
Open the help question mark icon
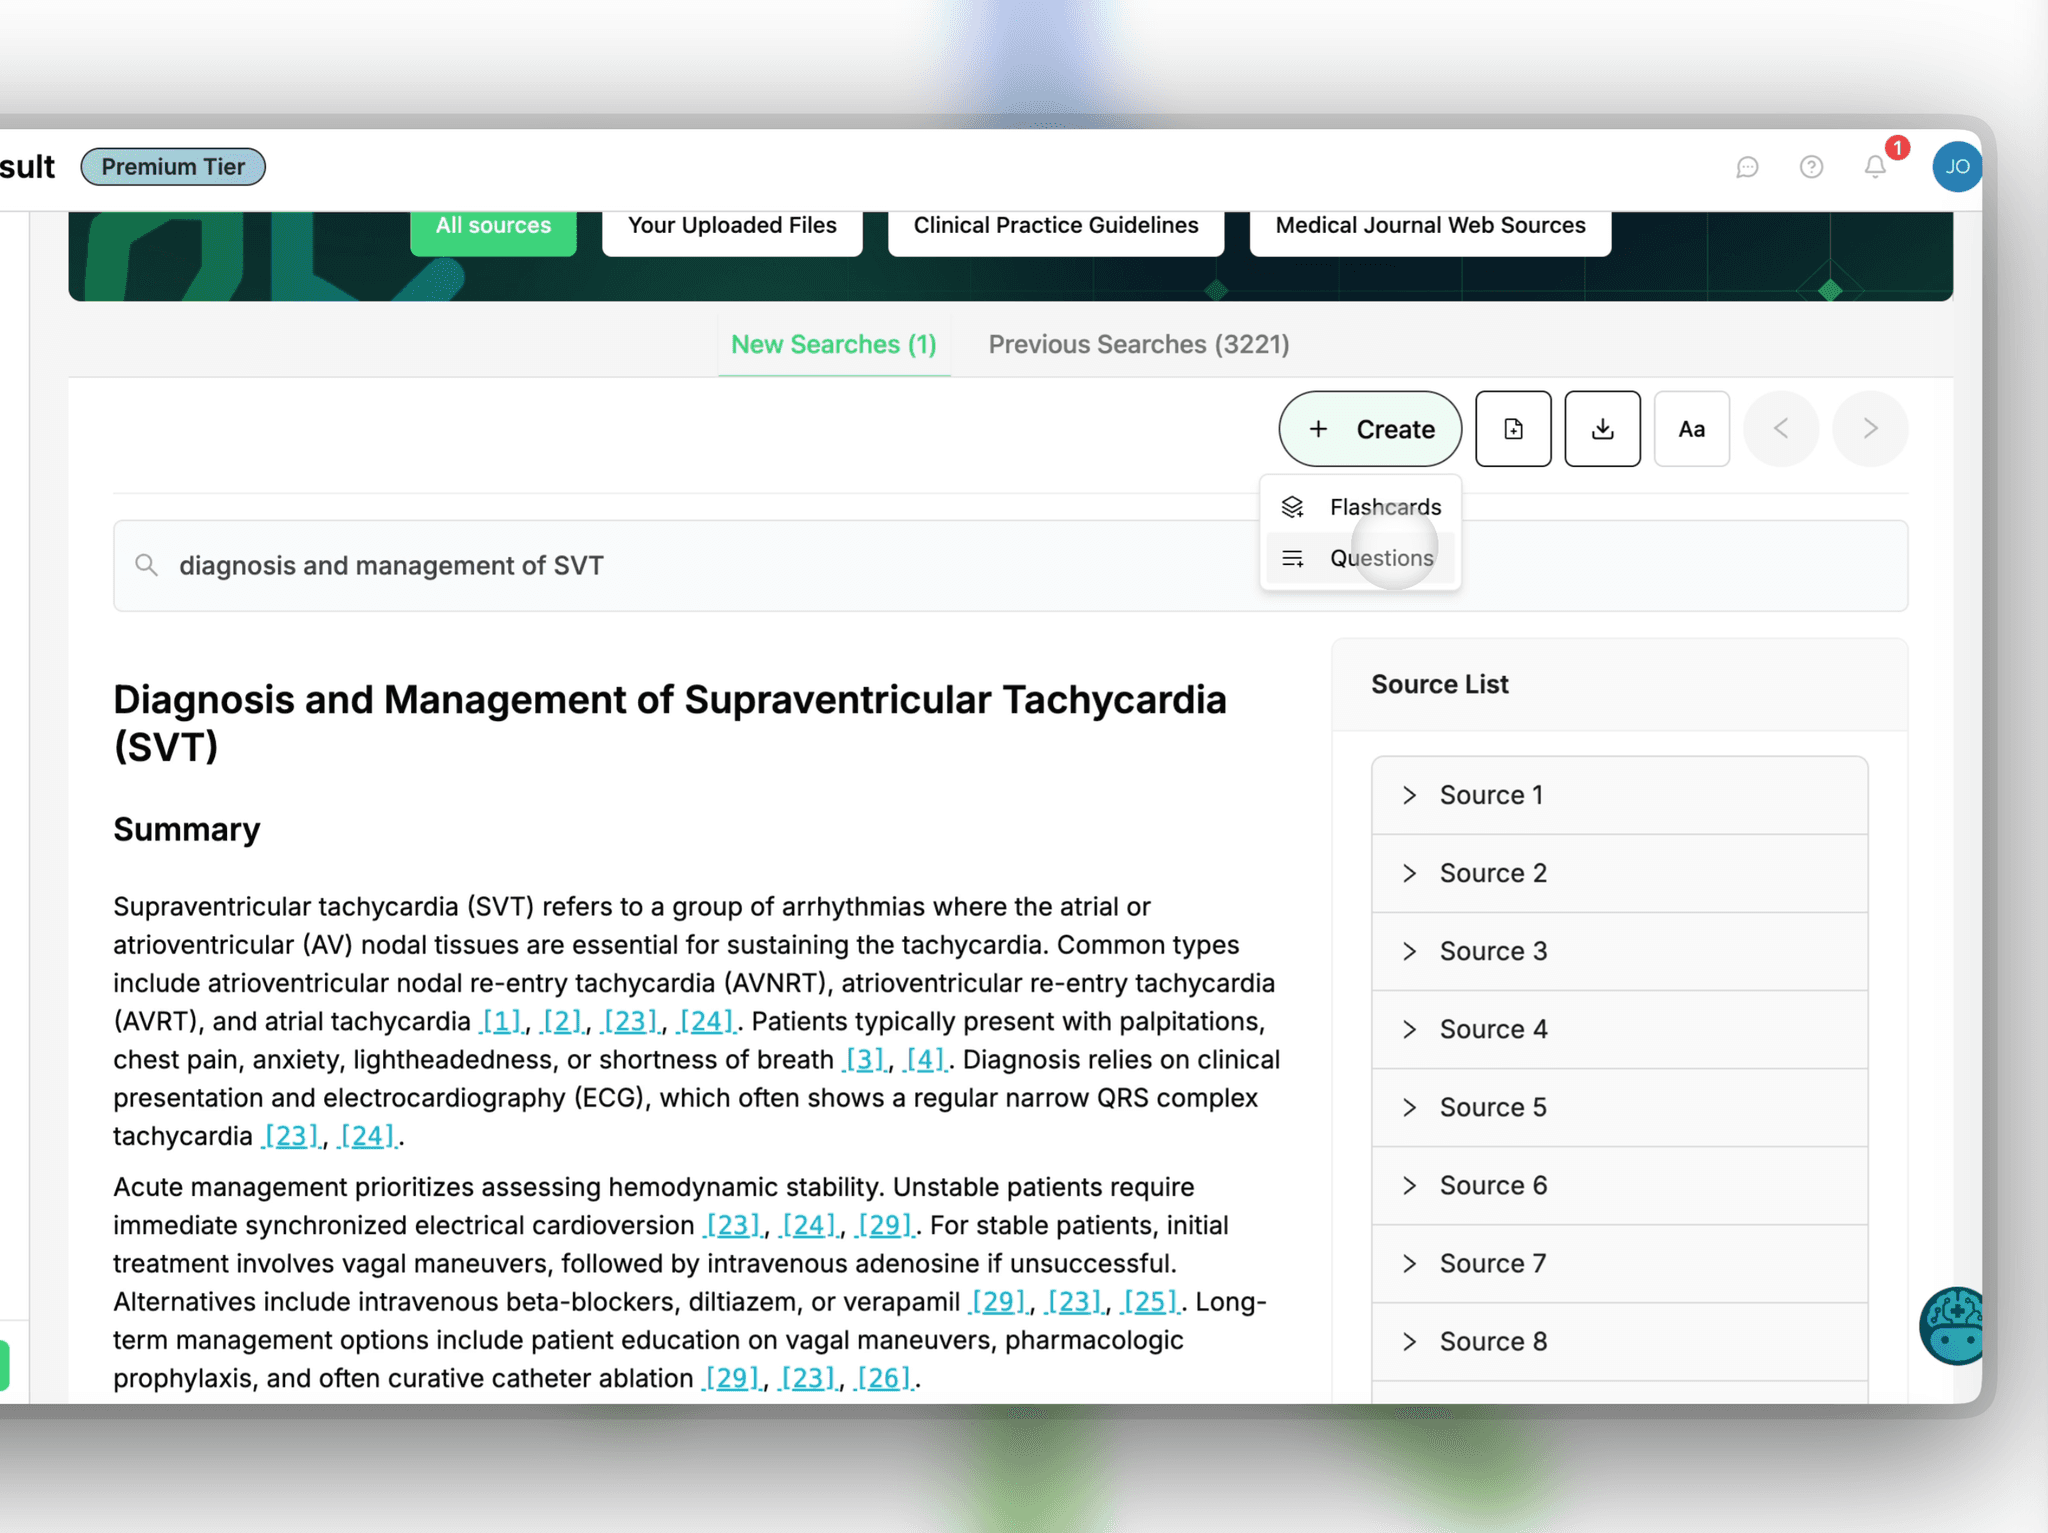tap(1811, 167)
